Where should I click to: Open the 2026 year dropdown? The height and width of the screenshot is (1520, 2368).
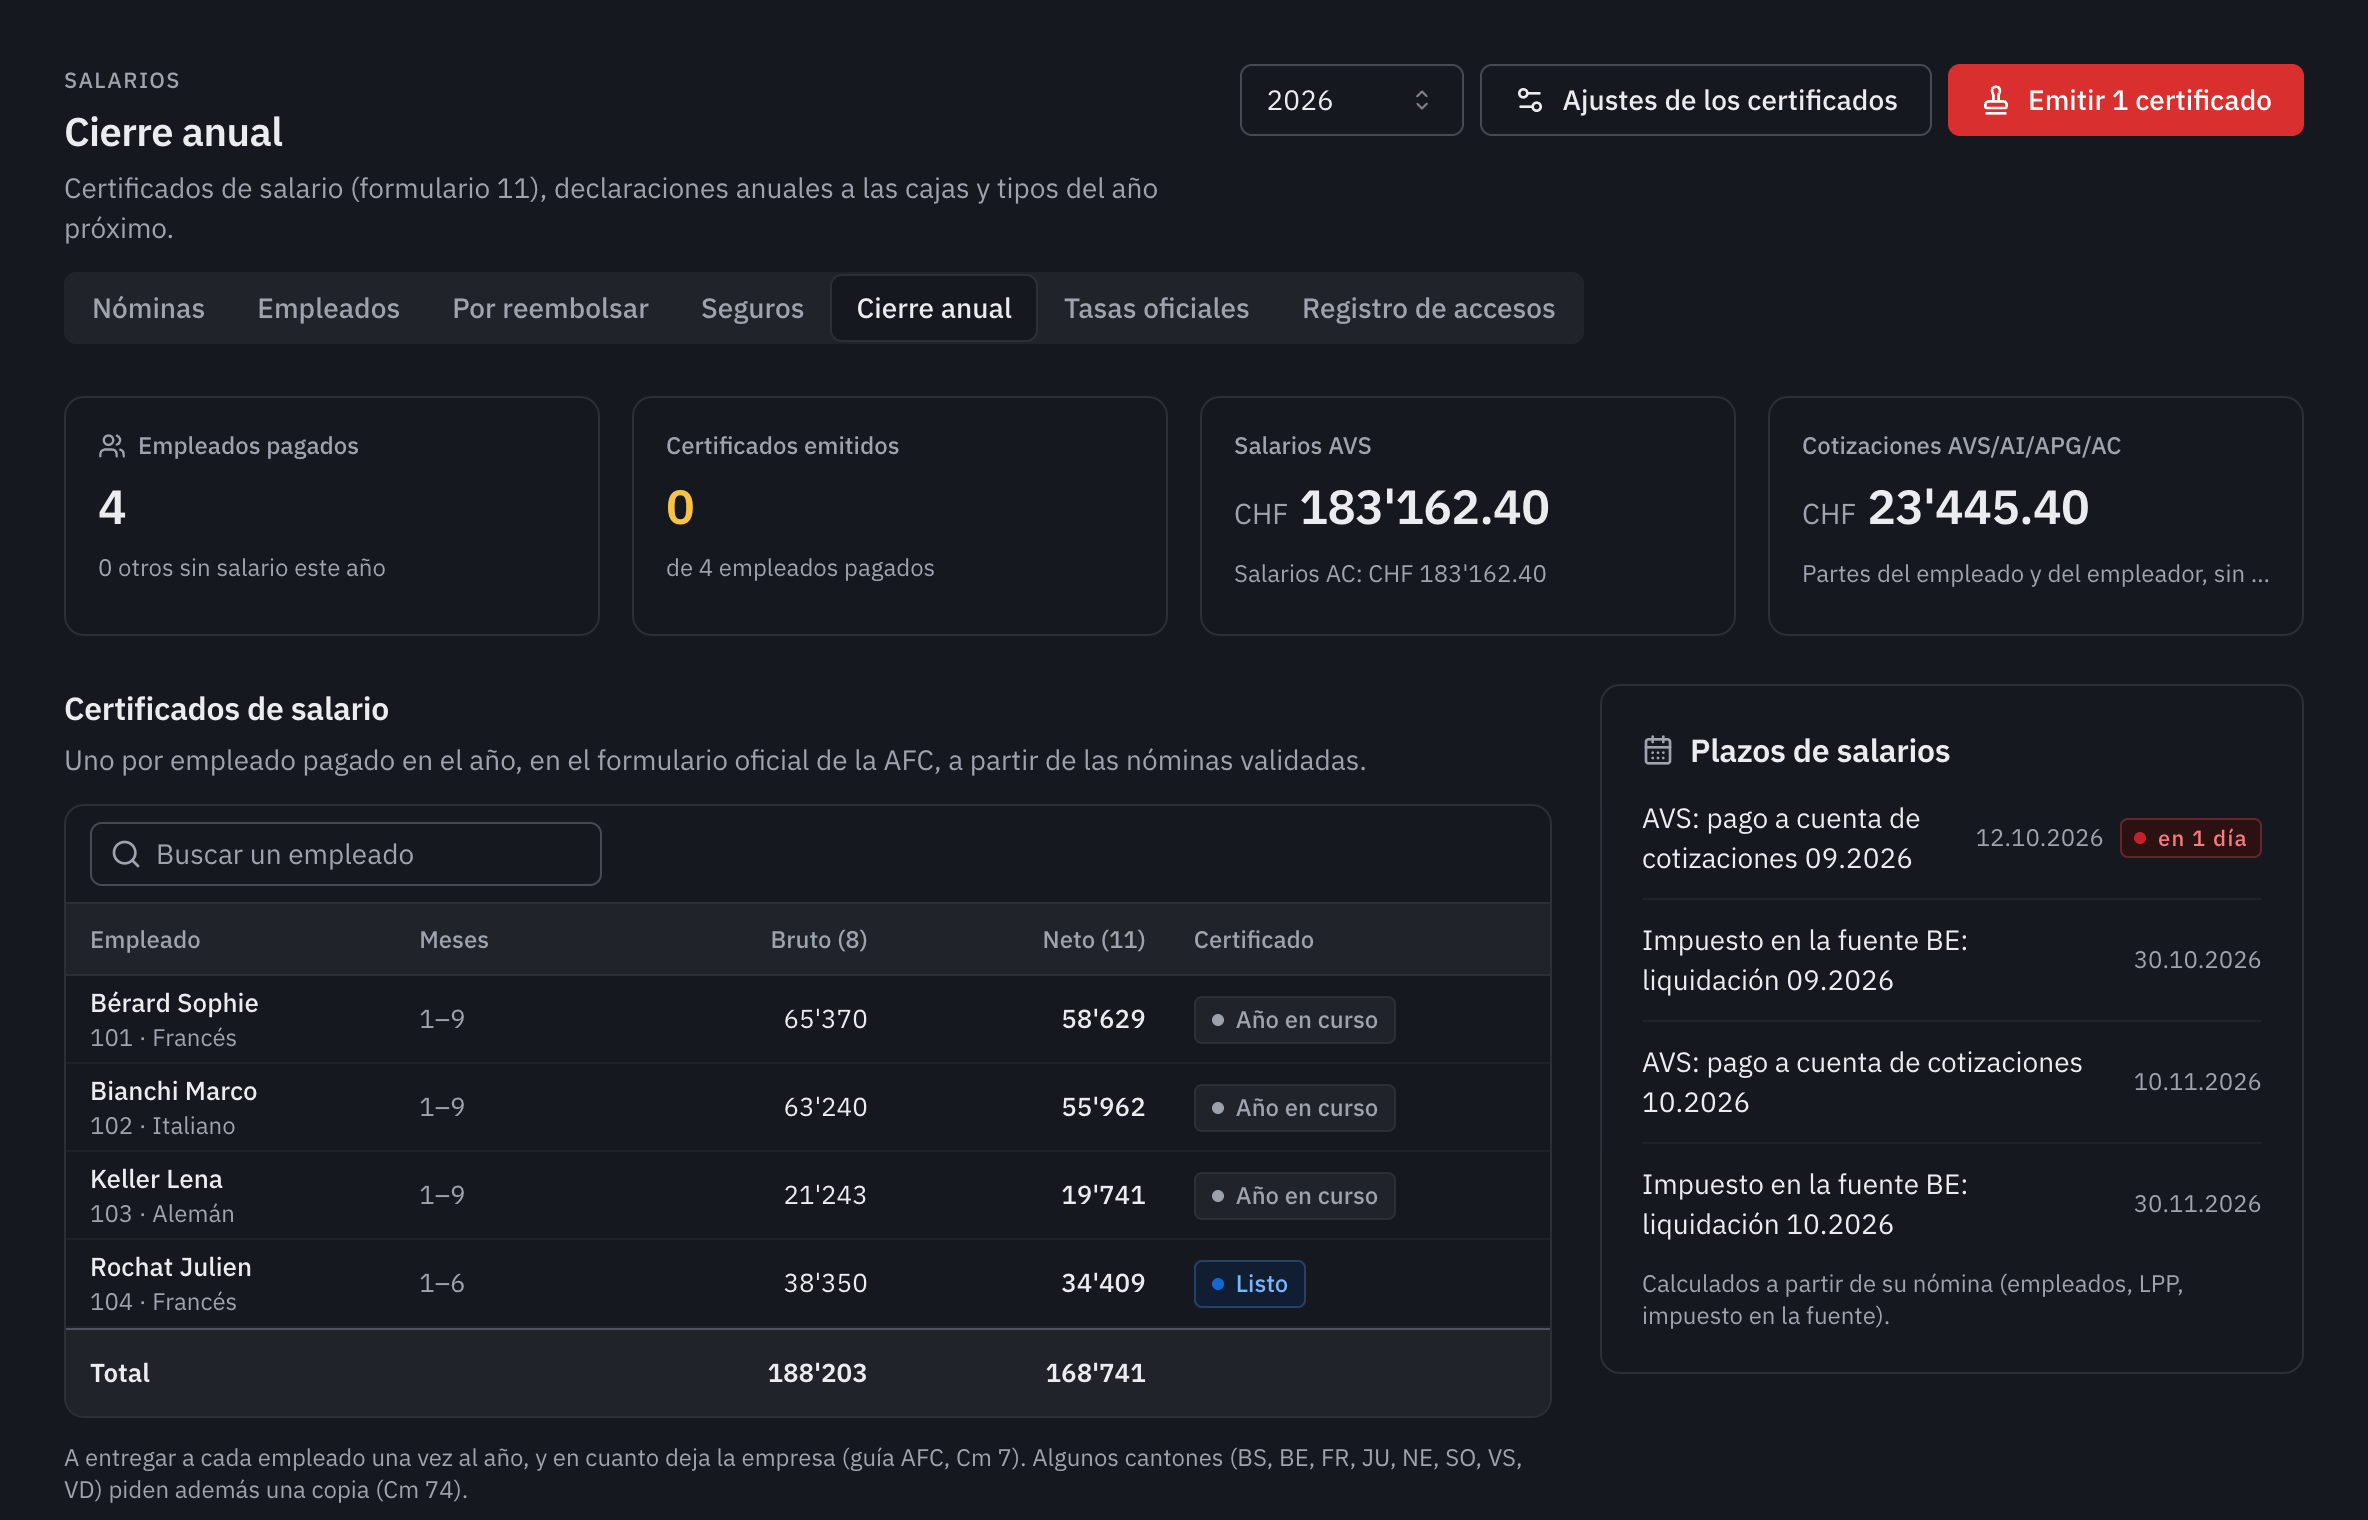tap(1351, 100)
